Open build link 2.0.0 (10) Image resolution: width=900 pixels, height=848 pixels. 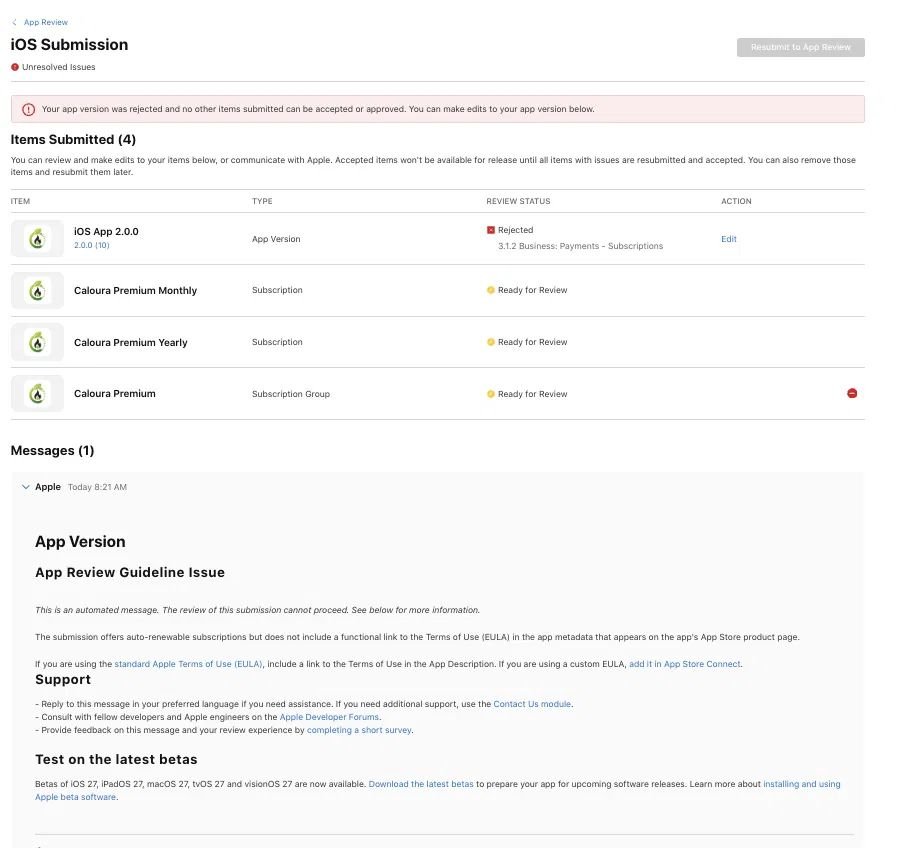coord(91,245)
